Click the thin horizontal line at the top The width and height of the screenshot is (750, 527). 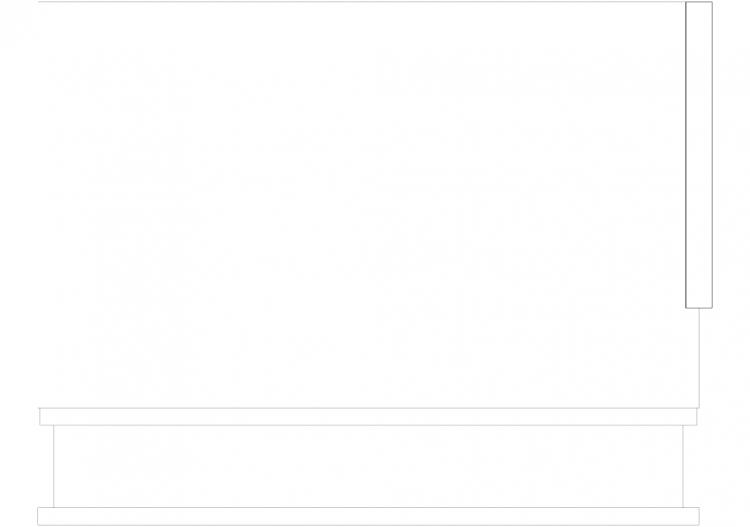362,2
